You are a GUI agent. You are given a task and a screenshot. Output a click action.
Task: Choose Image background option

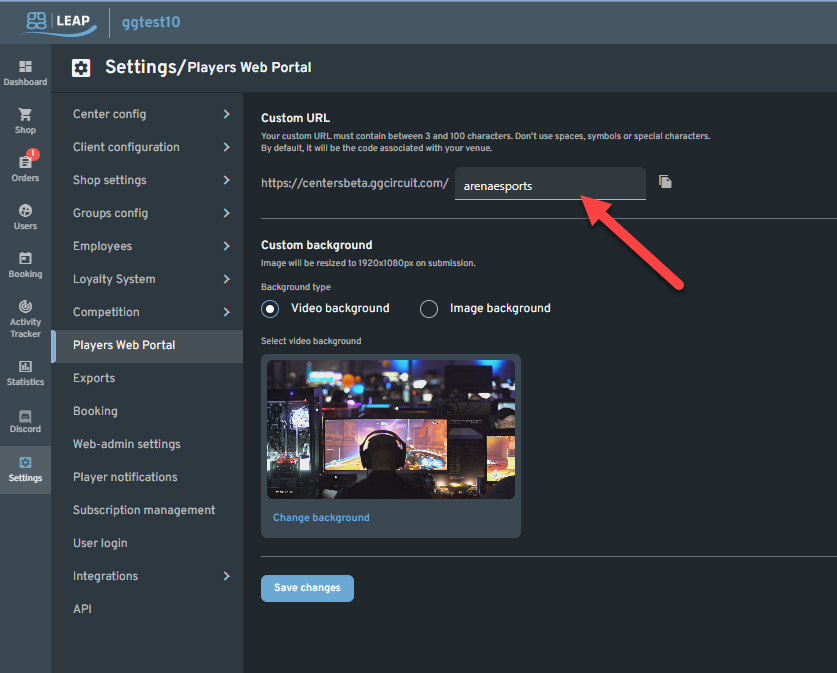(x=428, y=309)
